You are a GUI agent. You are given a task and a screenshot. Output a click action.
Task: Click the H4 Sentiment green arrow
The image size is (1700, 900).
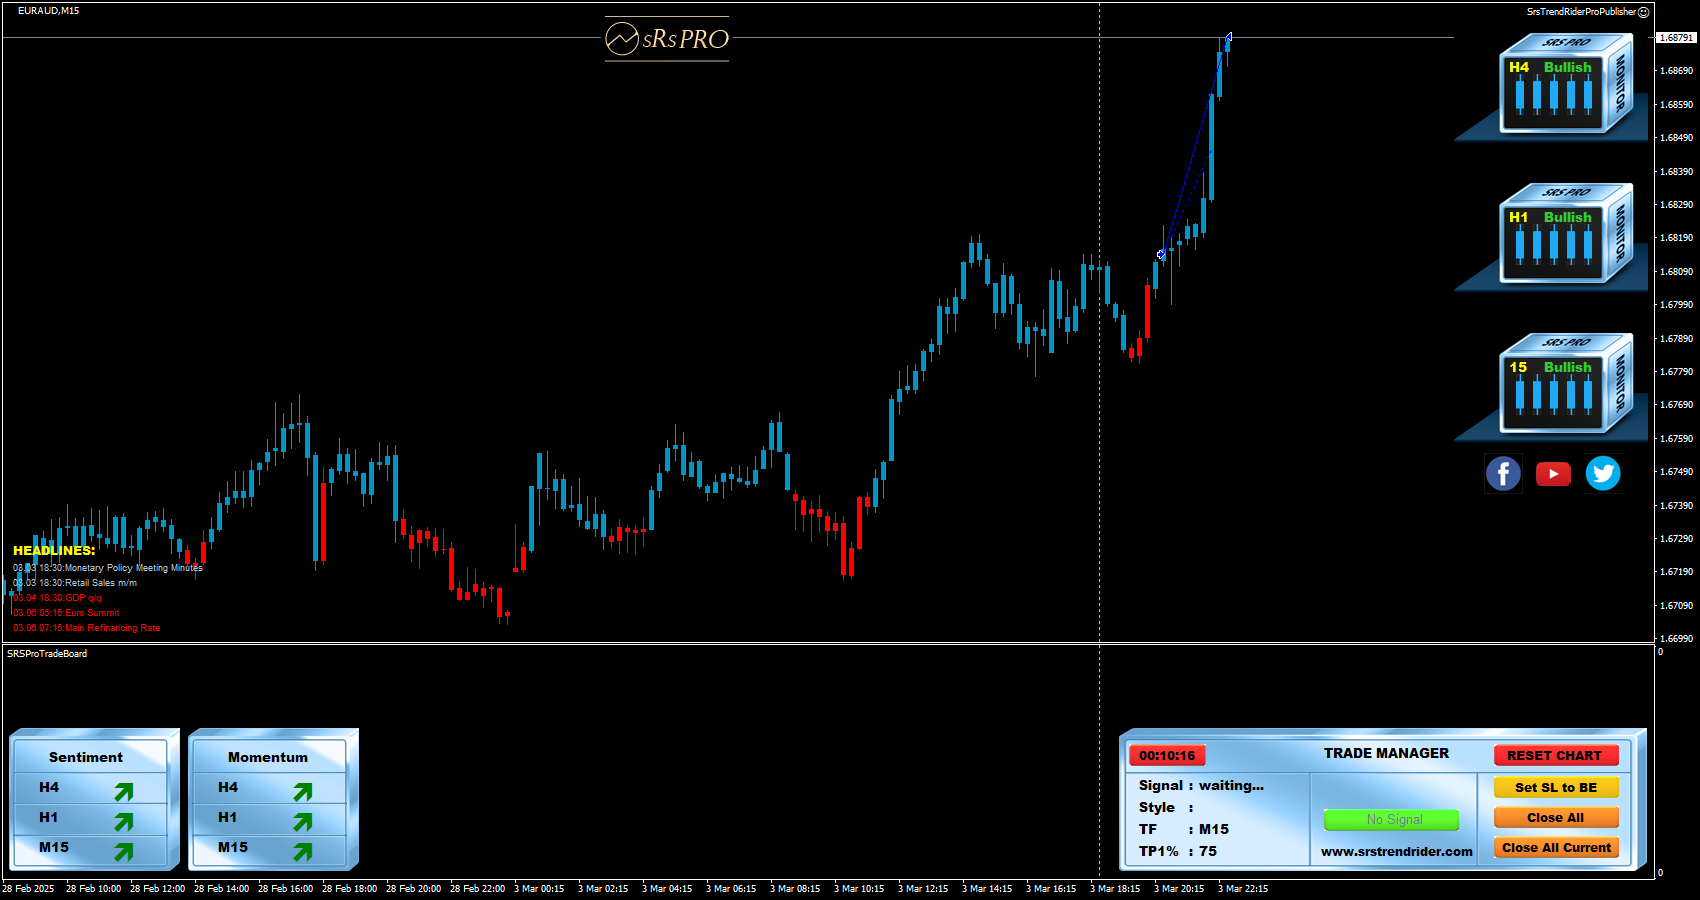(123, 792)
